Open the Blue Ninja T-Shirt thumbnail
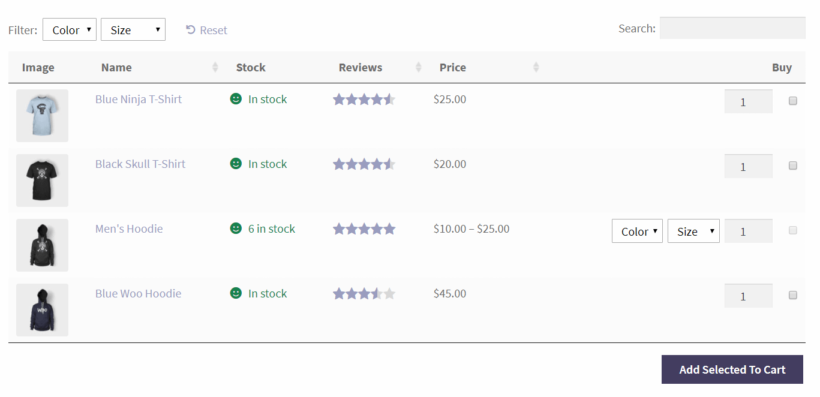The height and width of the screenshot is (397, 820). click(x=42, y=116)
